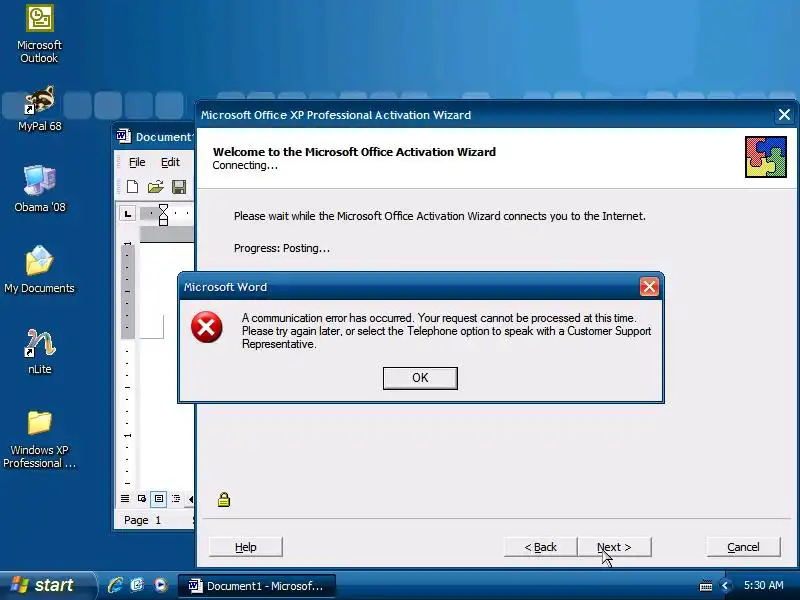Image resolution: width=800 pixels, height=600 pixels.
Task: Open the Start menu
Action: click(47, 585)
